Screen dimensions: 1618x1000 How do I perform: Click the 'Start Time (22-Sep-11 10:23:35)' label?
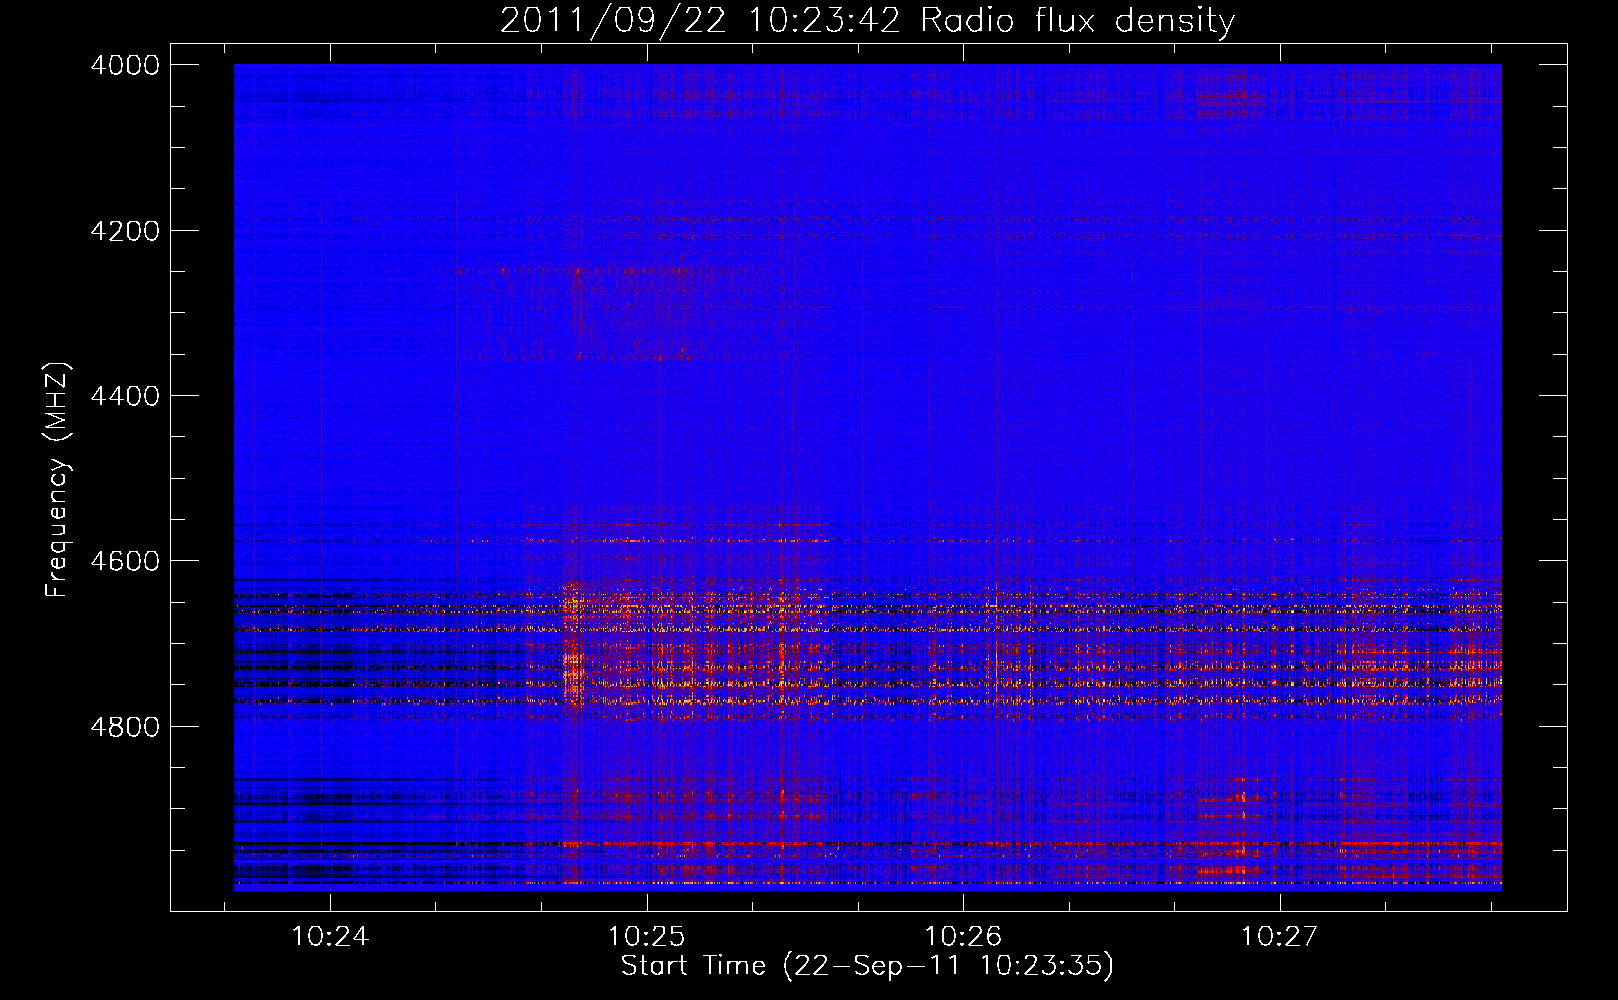click(867, 966)
